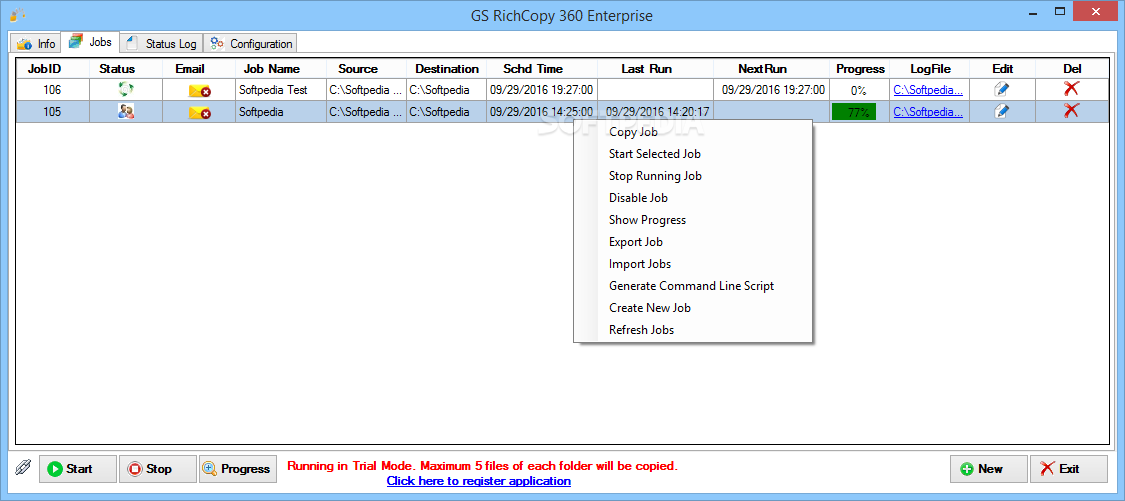The height and width of the screenshot is (501, 1125).
Task: Click the job ID cell '105'
Action: pyautogui.click(x=52, y=112)
